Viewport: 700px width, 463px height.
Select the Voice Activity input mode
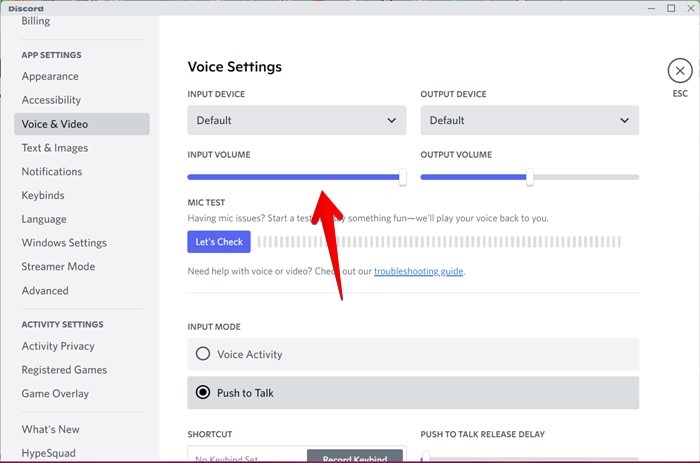[413, 355]
